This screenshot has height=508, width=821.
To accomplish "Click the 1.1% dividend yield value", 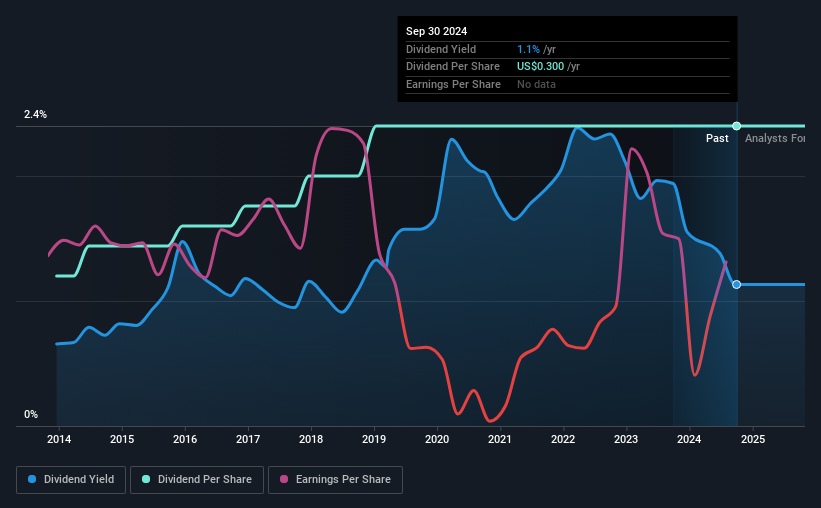I will [528, 49].
